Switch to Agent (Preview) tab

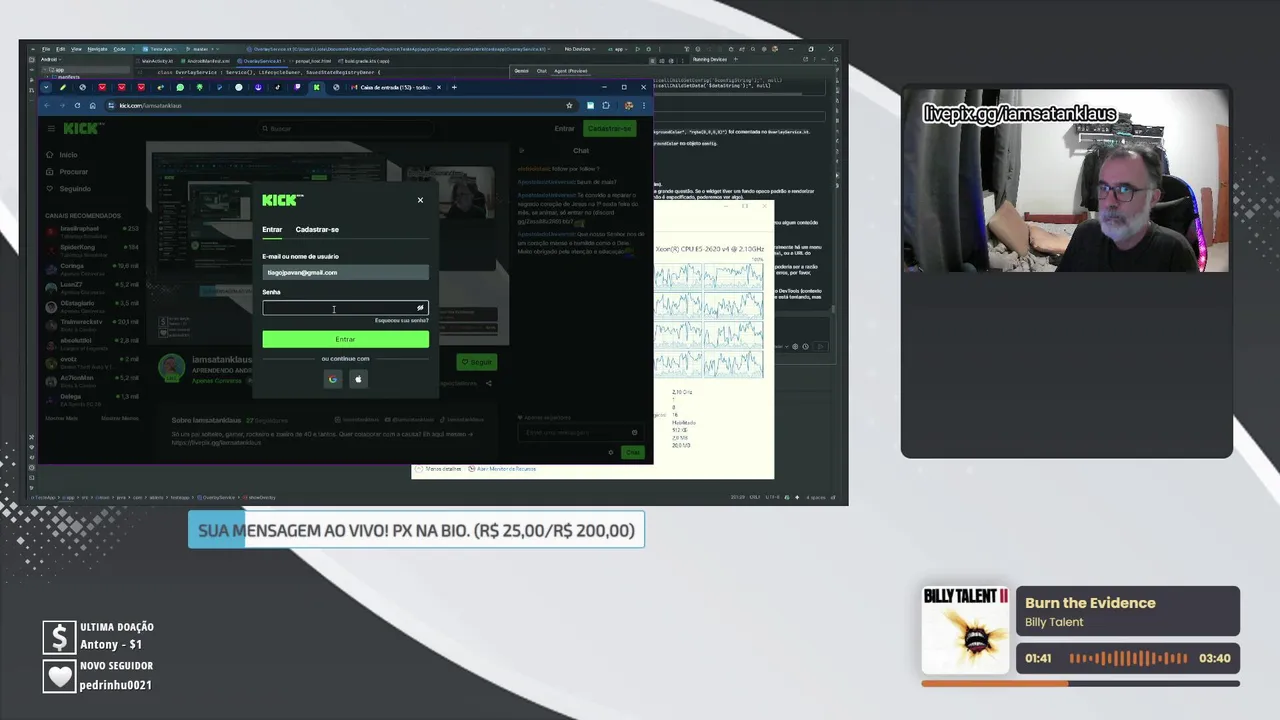click(x=571, y=71)
